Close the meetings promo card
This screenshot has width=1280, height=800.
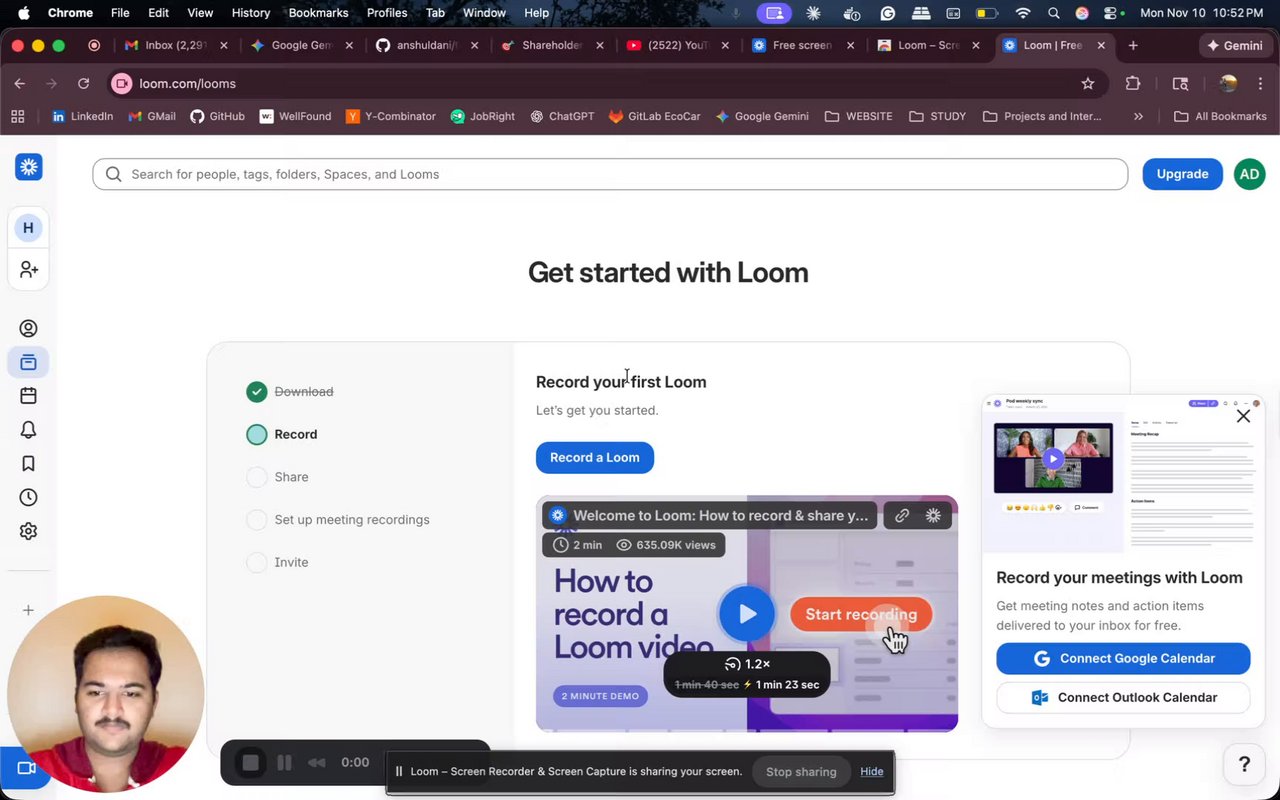(x=1243, y=416)
